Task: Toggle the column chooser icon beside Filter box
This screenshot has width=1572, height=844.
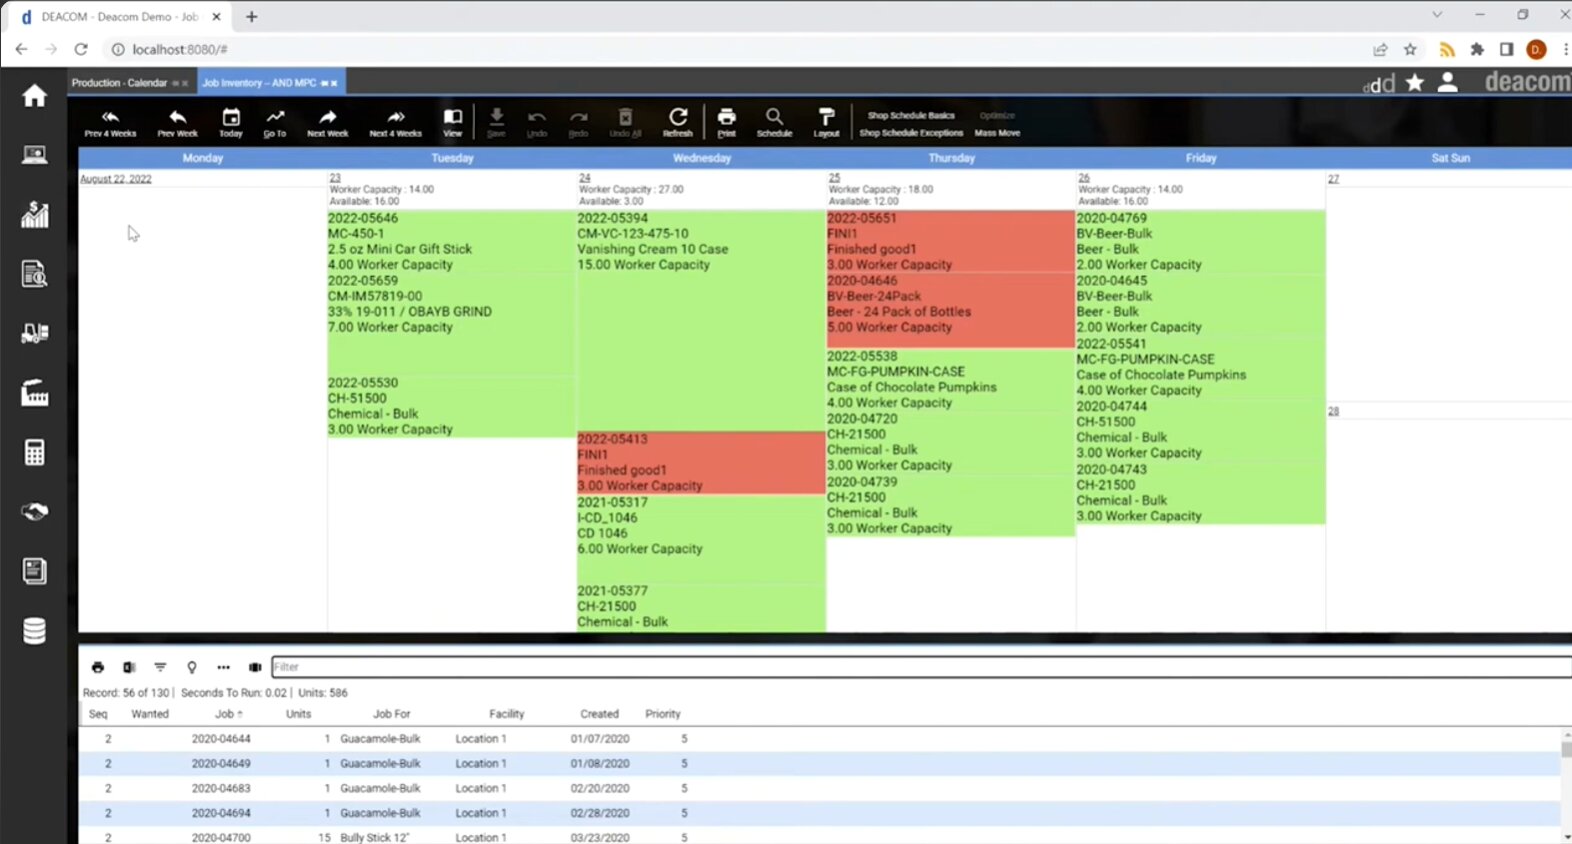Action: (255, 667)
